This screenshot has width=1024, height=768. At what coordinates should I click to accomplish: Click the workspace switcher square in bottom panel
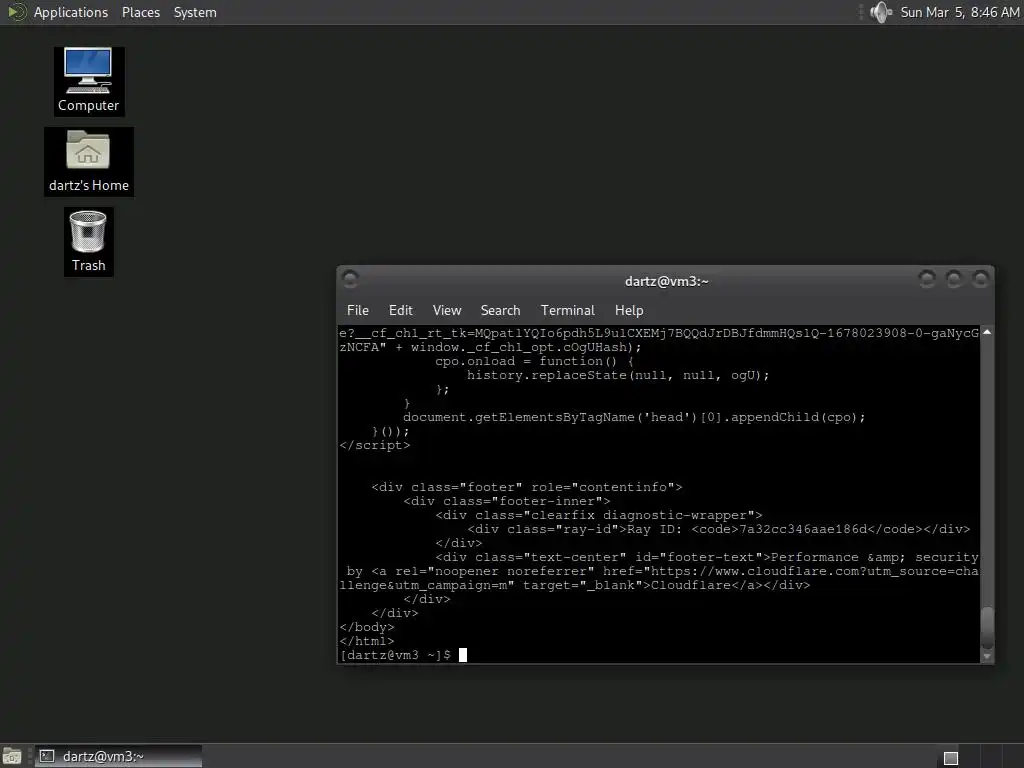pos(951,758)
